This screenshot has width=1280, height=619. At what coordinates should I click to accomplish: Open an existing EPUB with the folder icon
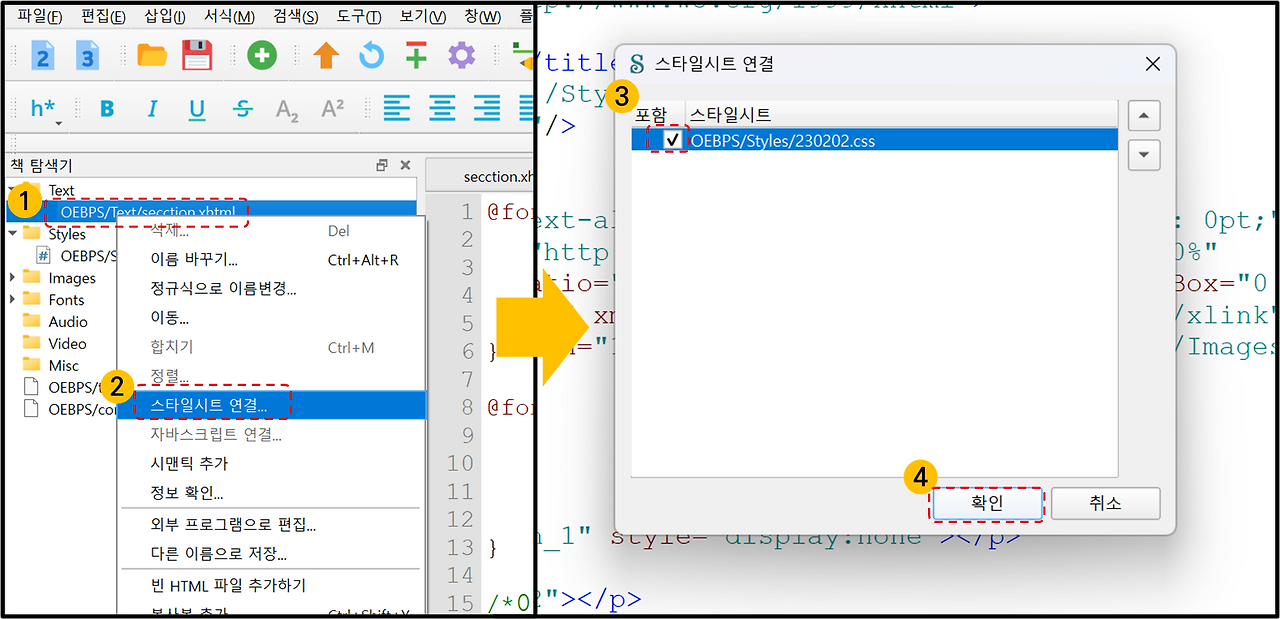click(152, 55)
